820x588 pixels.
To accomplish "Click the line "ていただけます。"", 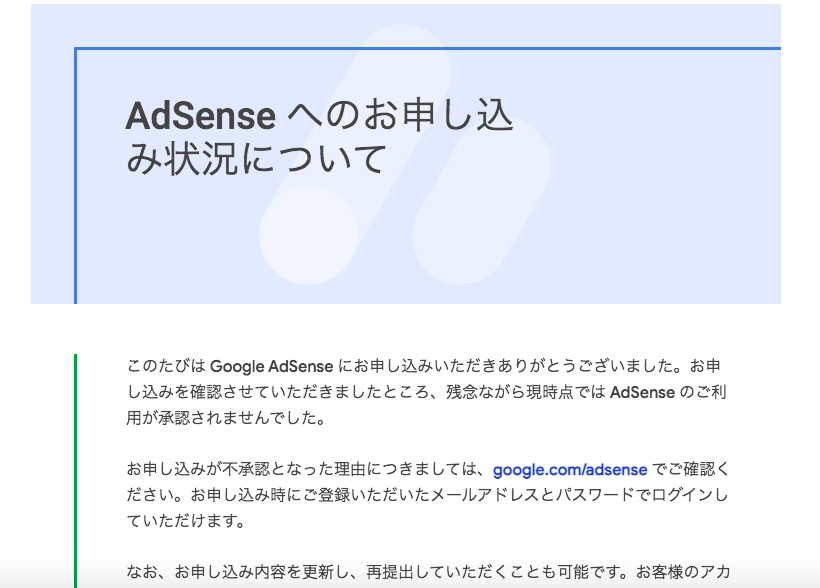I will [186, 521].
